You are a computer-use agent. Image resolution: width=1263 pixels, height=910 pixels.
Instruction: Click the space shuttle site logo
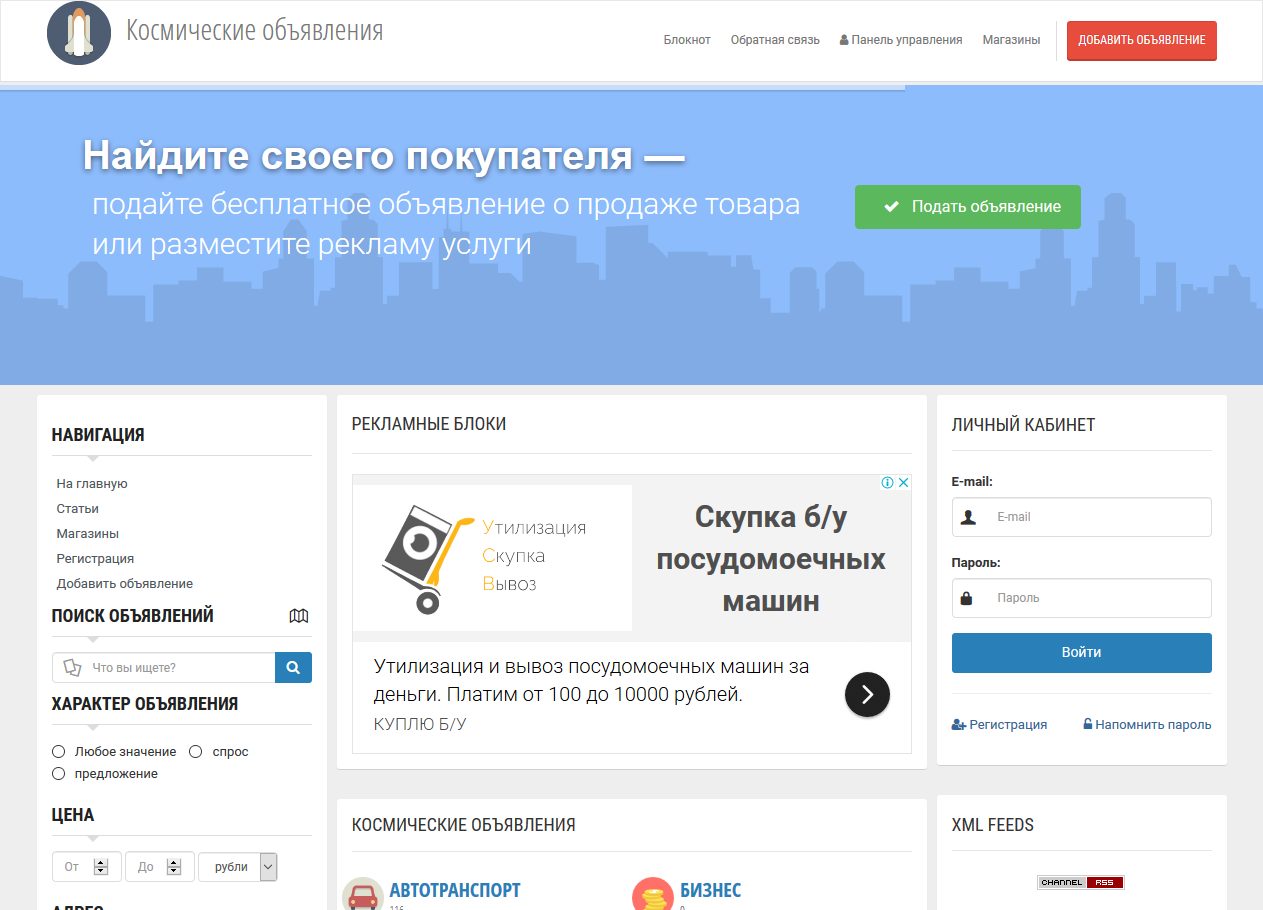(x=78, y=34)
